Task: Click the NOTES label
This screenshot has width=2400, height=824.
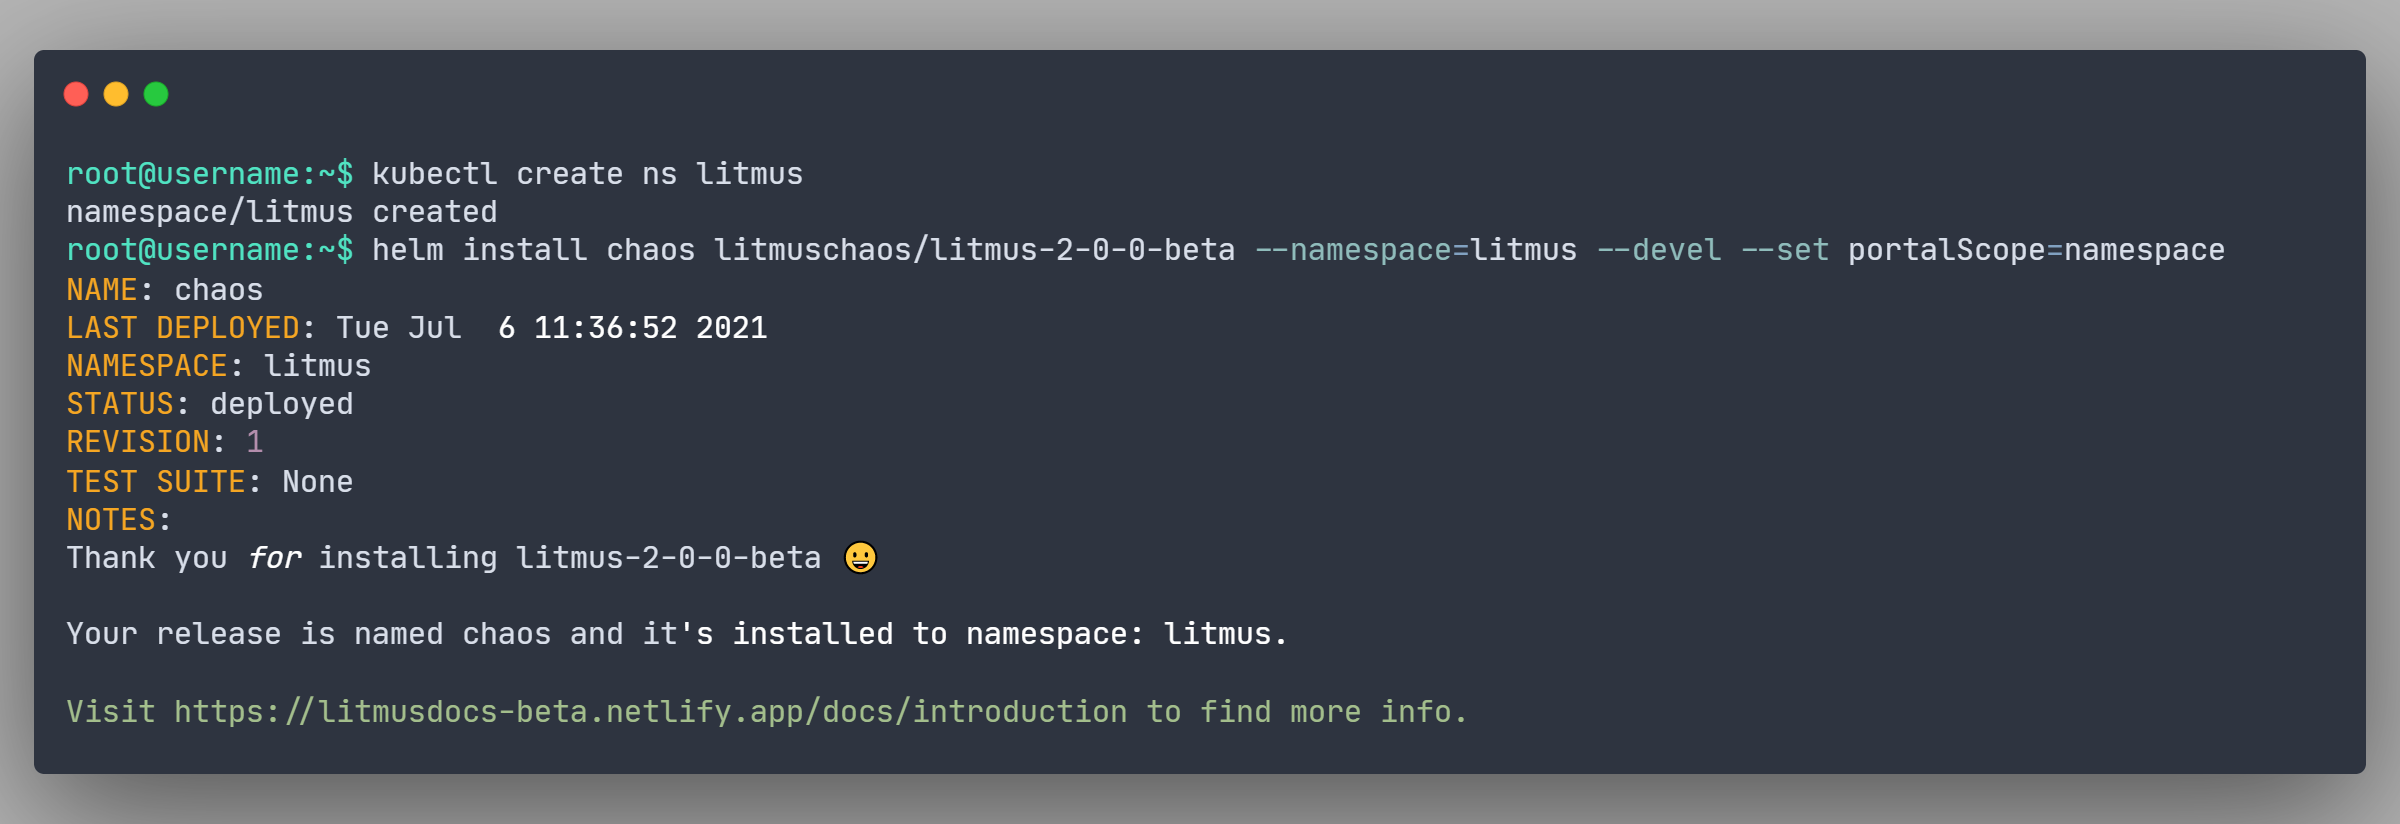Action: point(111,520)
